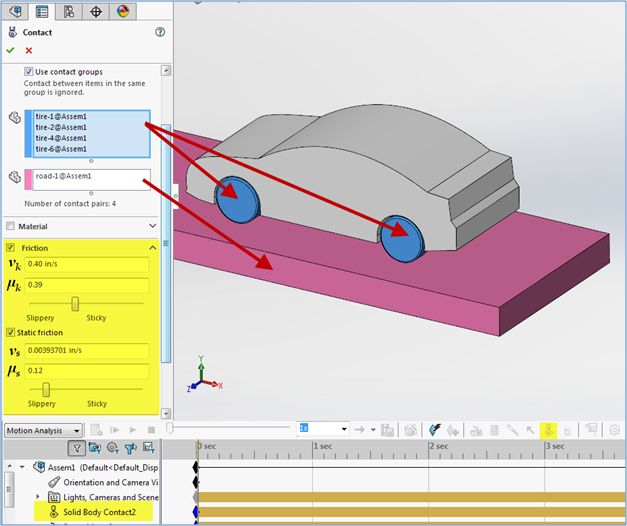Click the Gravity icon
627x526 pixels.
pyautogui.click(x=567, y=431)
